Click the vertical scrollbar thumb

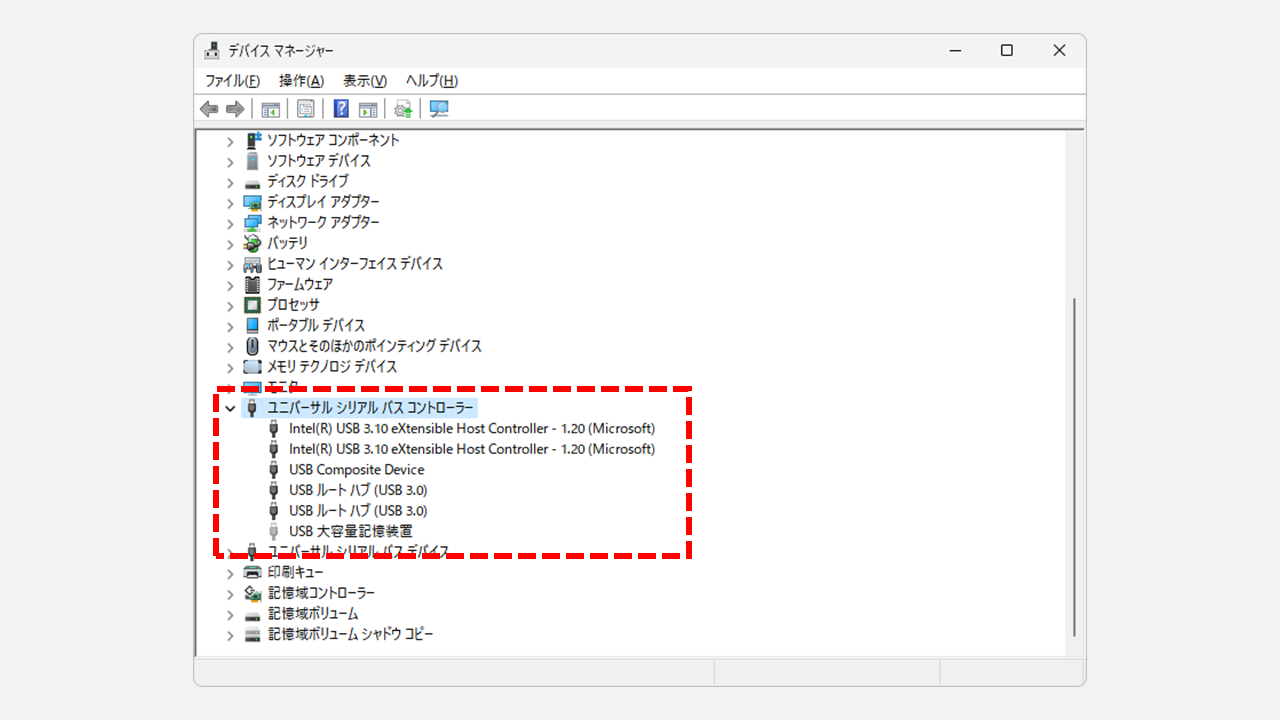[1075, 465]
